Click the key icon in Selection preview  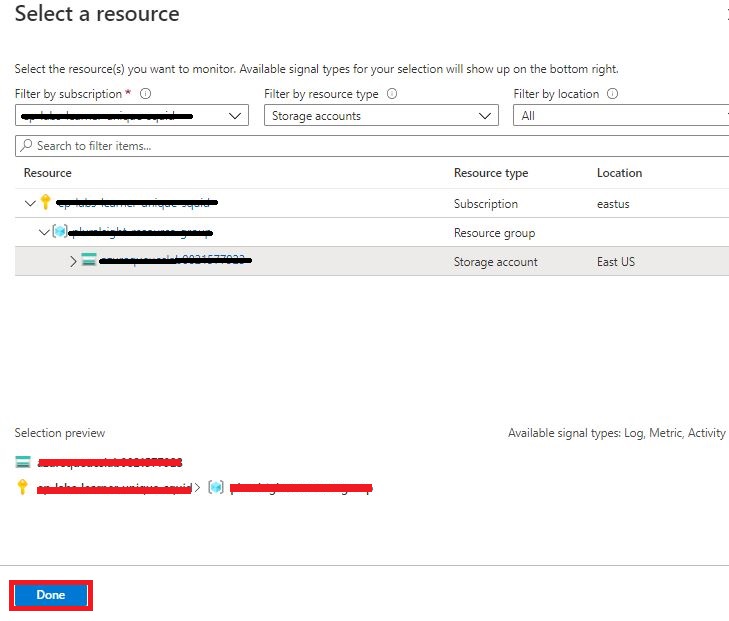click(x=23, y=487)
